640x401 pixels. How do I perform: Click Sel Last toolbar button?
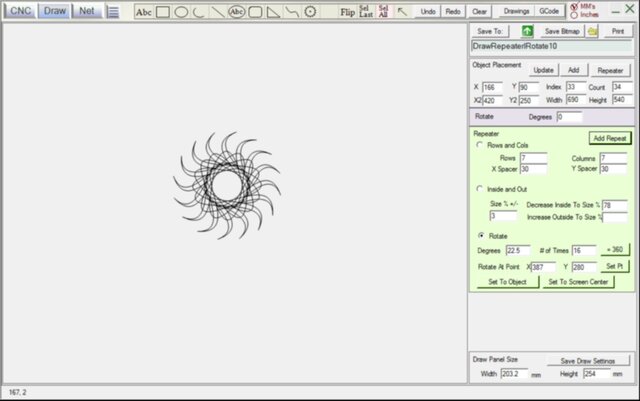click(366, 11)
